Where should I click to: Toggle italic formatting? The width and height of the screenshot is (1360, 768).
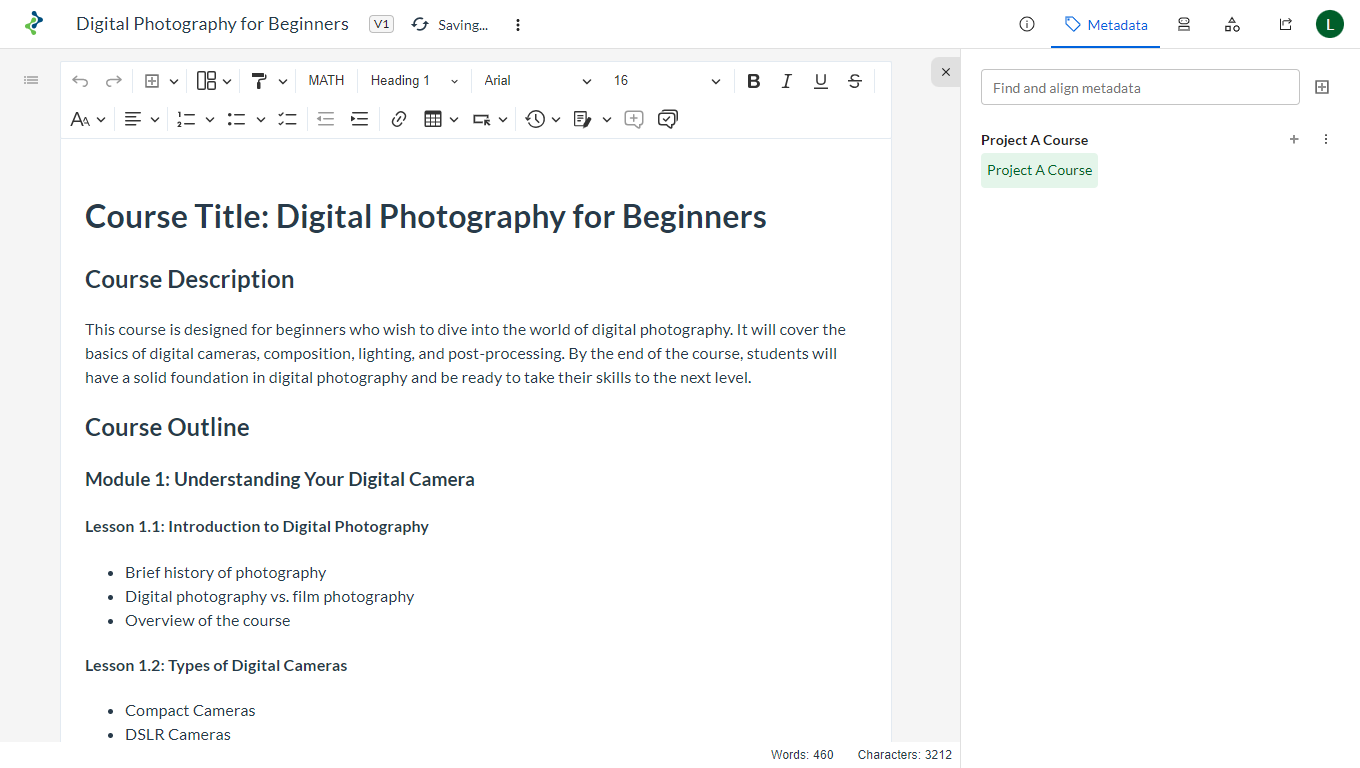pos(787,81)
